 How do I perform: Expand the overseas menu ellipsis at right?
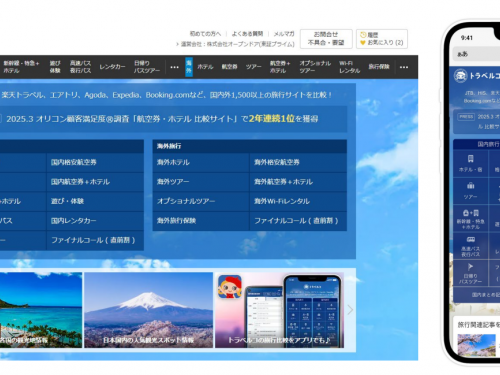(x=404, y=67)
